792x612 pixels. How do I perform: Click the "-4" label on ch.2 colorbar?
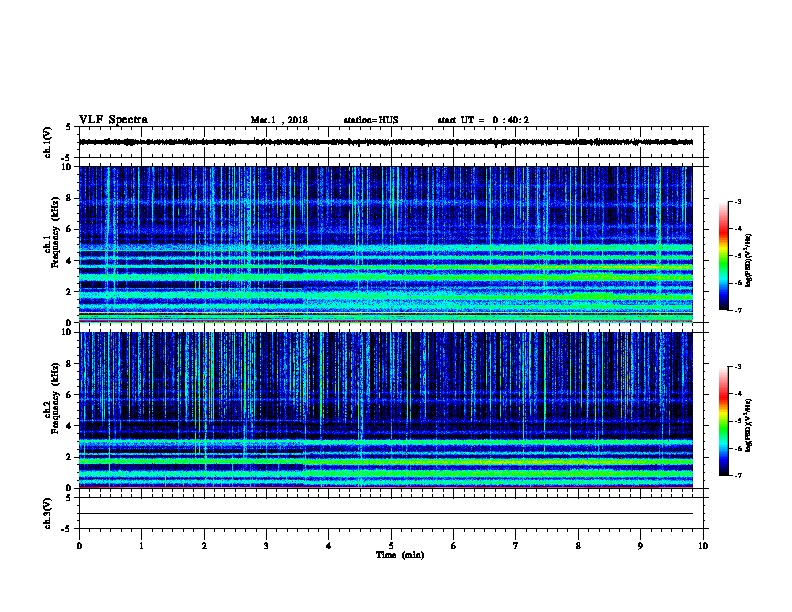[737, 394]
